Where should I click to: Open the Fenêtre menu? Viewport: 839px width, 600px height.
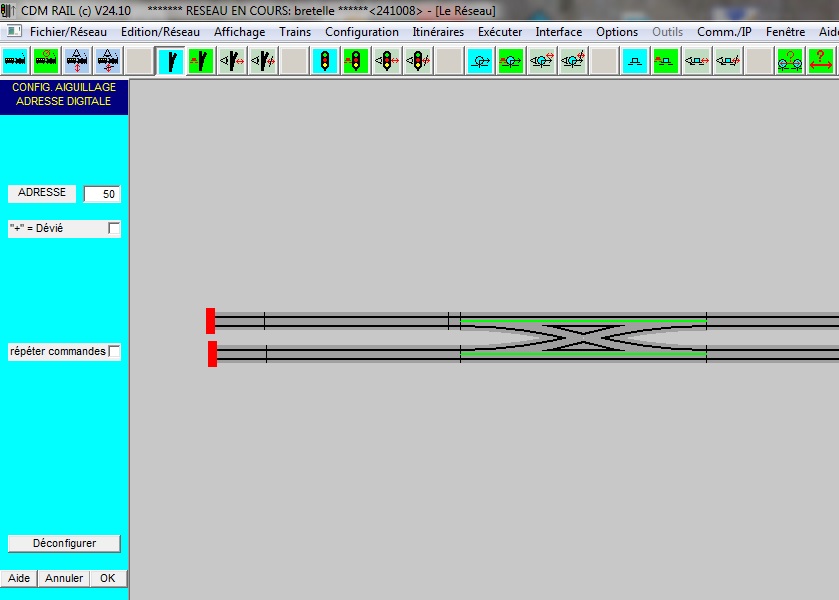785,32
